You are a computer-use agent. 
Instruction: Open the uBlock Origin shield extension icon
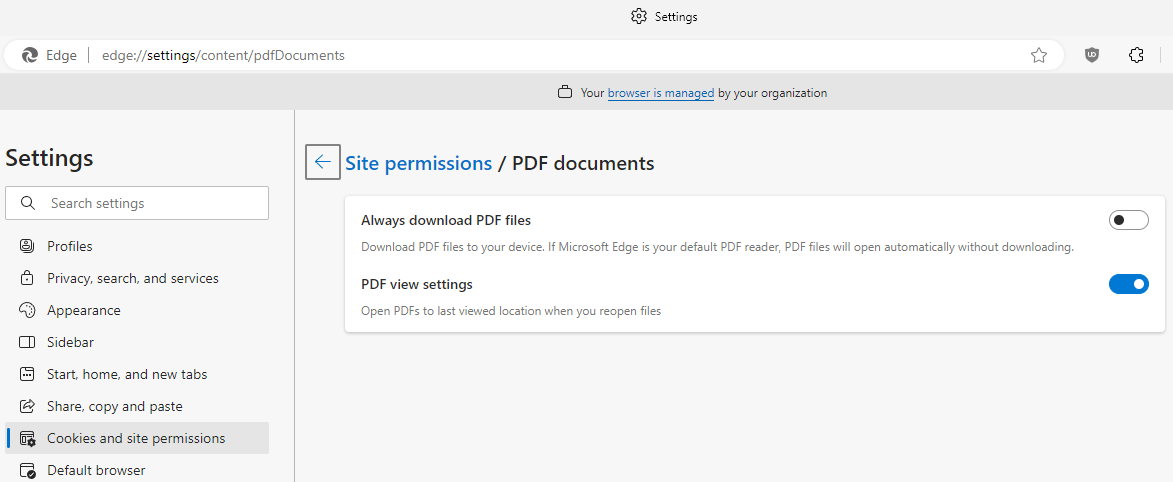(1092, 55)
